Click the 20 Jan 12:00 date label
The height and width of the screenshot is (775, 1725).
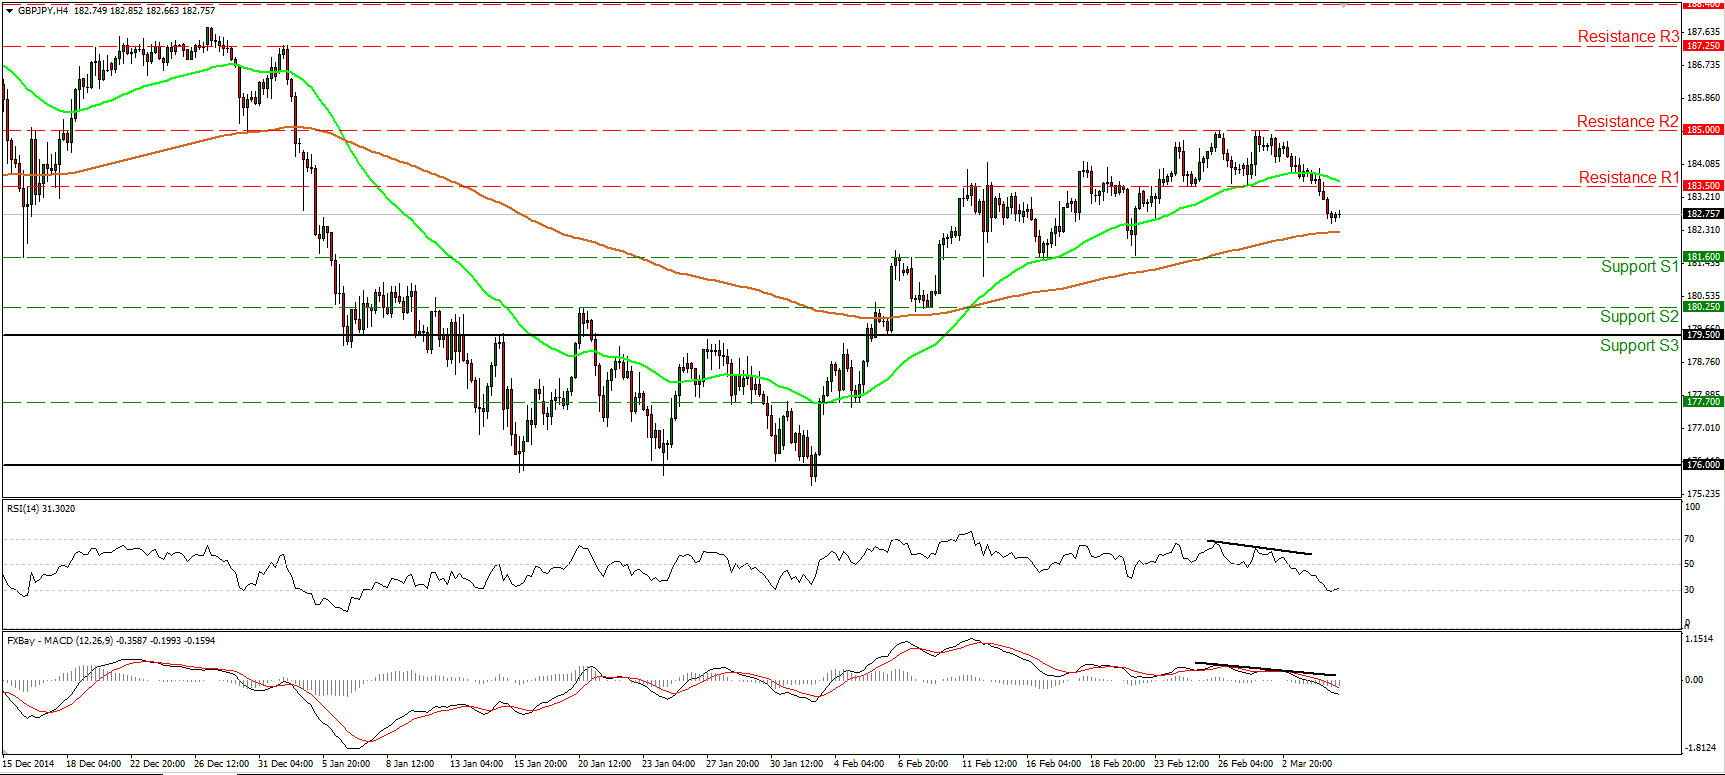[x=604, y=764]
